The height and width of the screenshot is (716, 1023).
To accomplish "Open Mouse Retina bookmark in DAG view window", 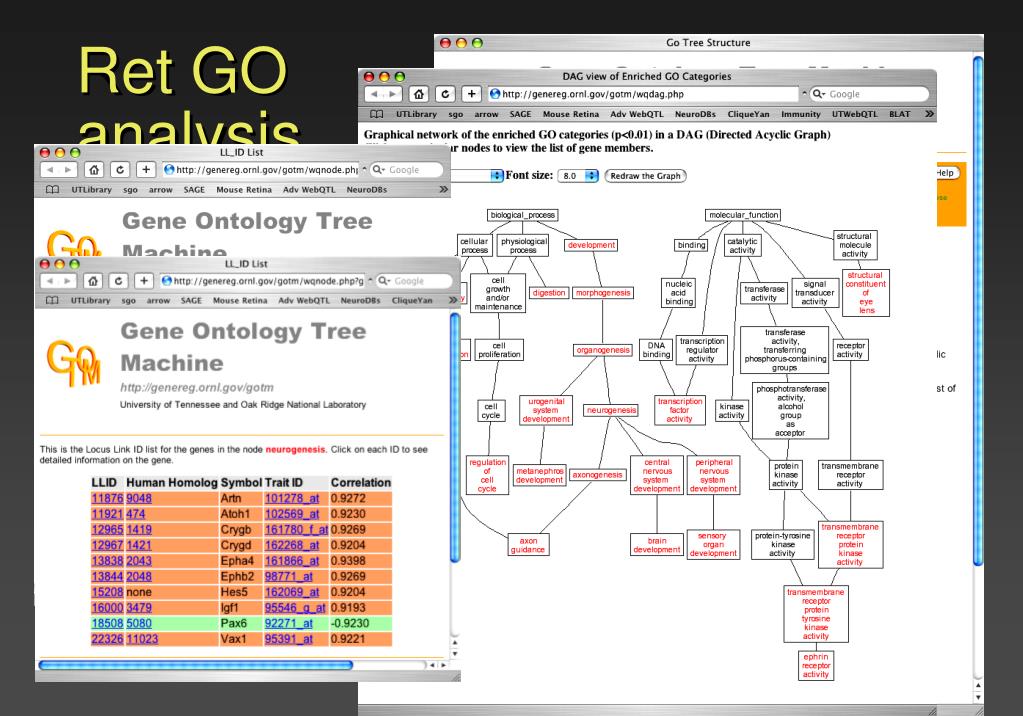I will click(x=571, y=114).
